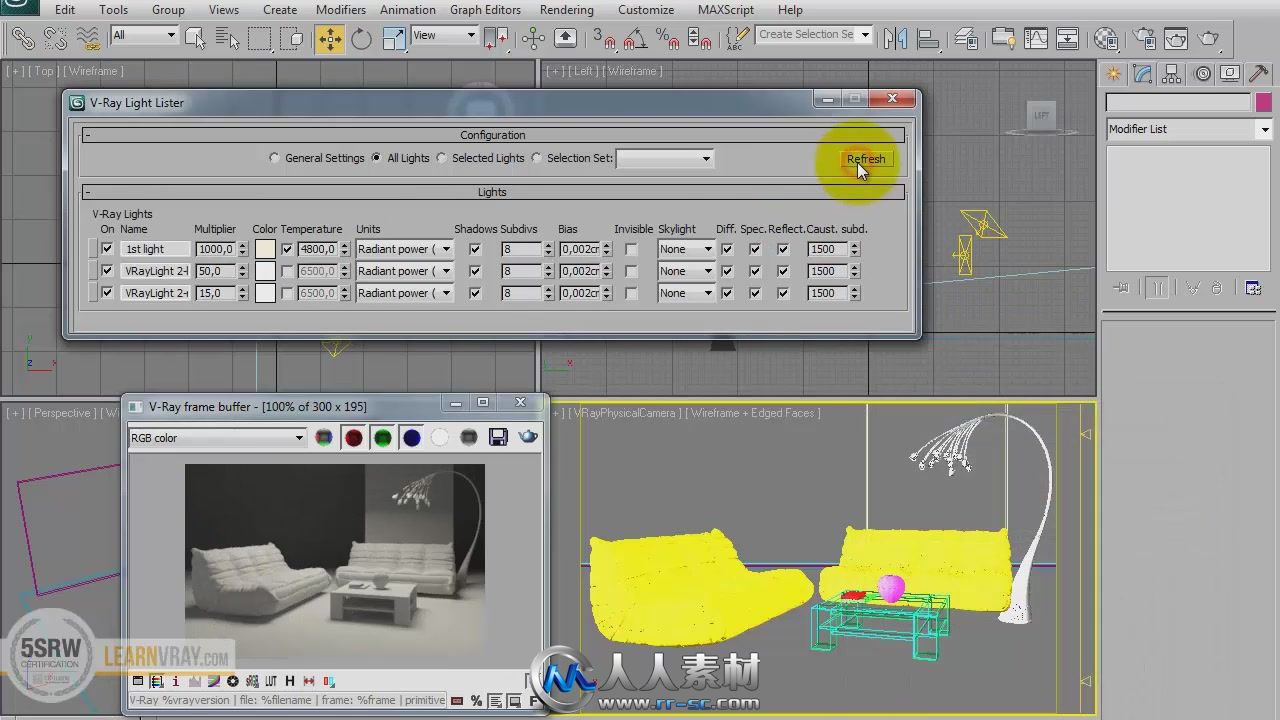The image size is (1280, 720).
Task: Choose the Select Object tool
Action: click(195, 39)
